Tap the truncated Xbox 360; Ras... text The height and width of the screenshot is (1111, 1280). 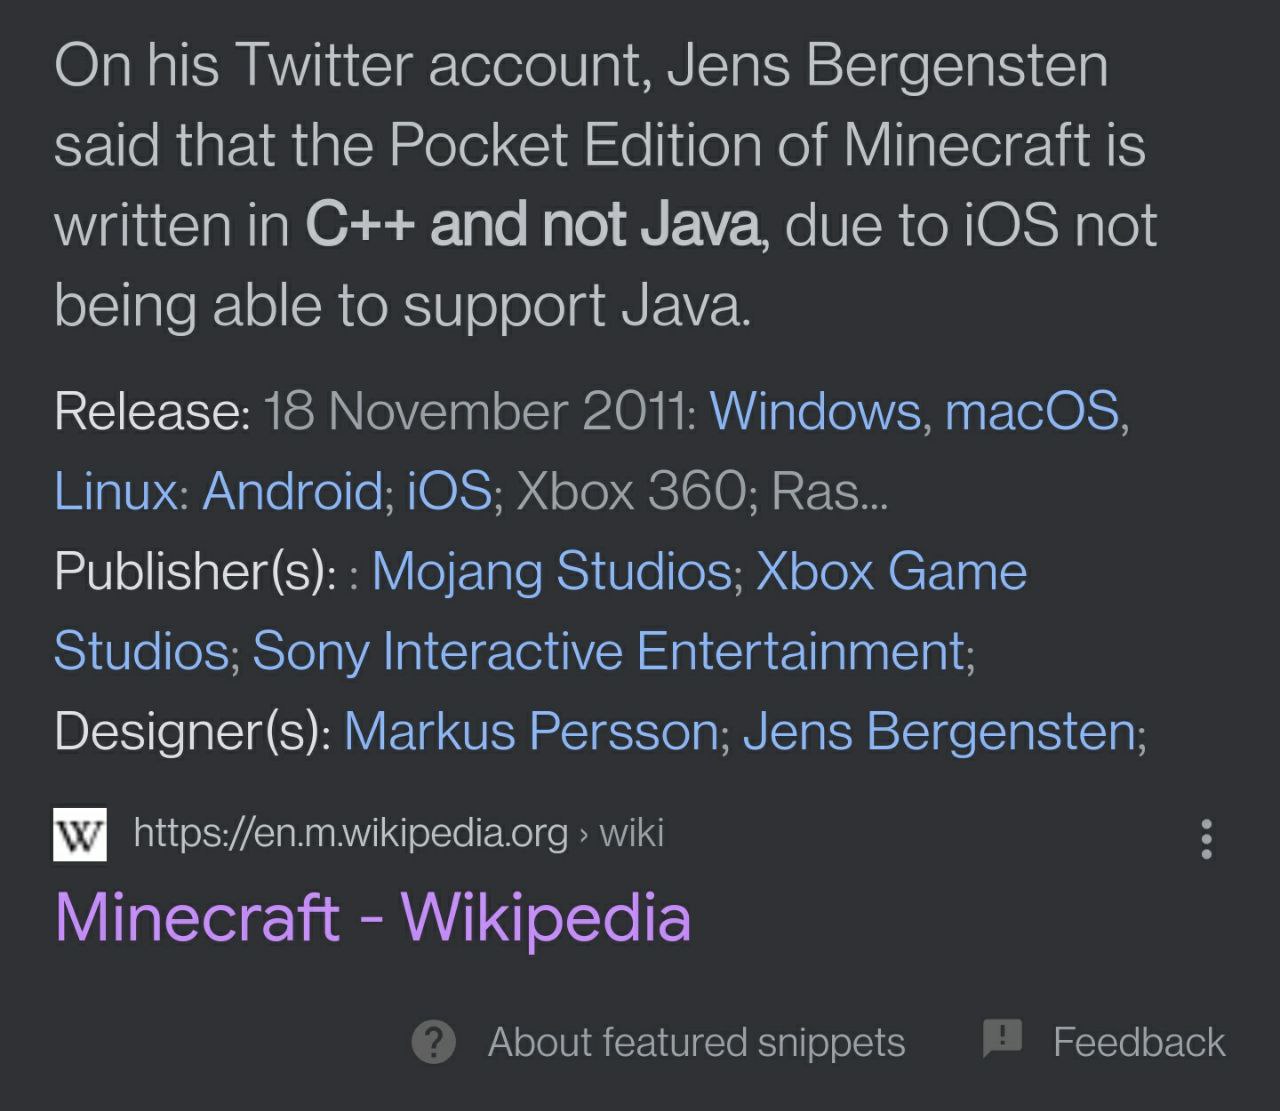click(x=701, y=491)
